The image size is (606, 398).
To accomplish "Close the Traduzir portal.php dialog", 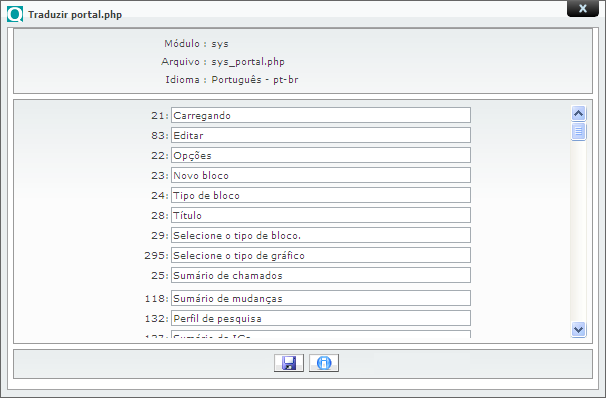I will (582, 9).
